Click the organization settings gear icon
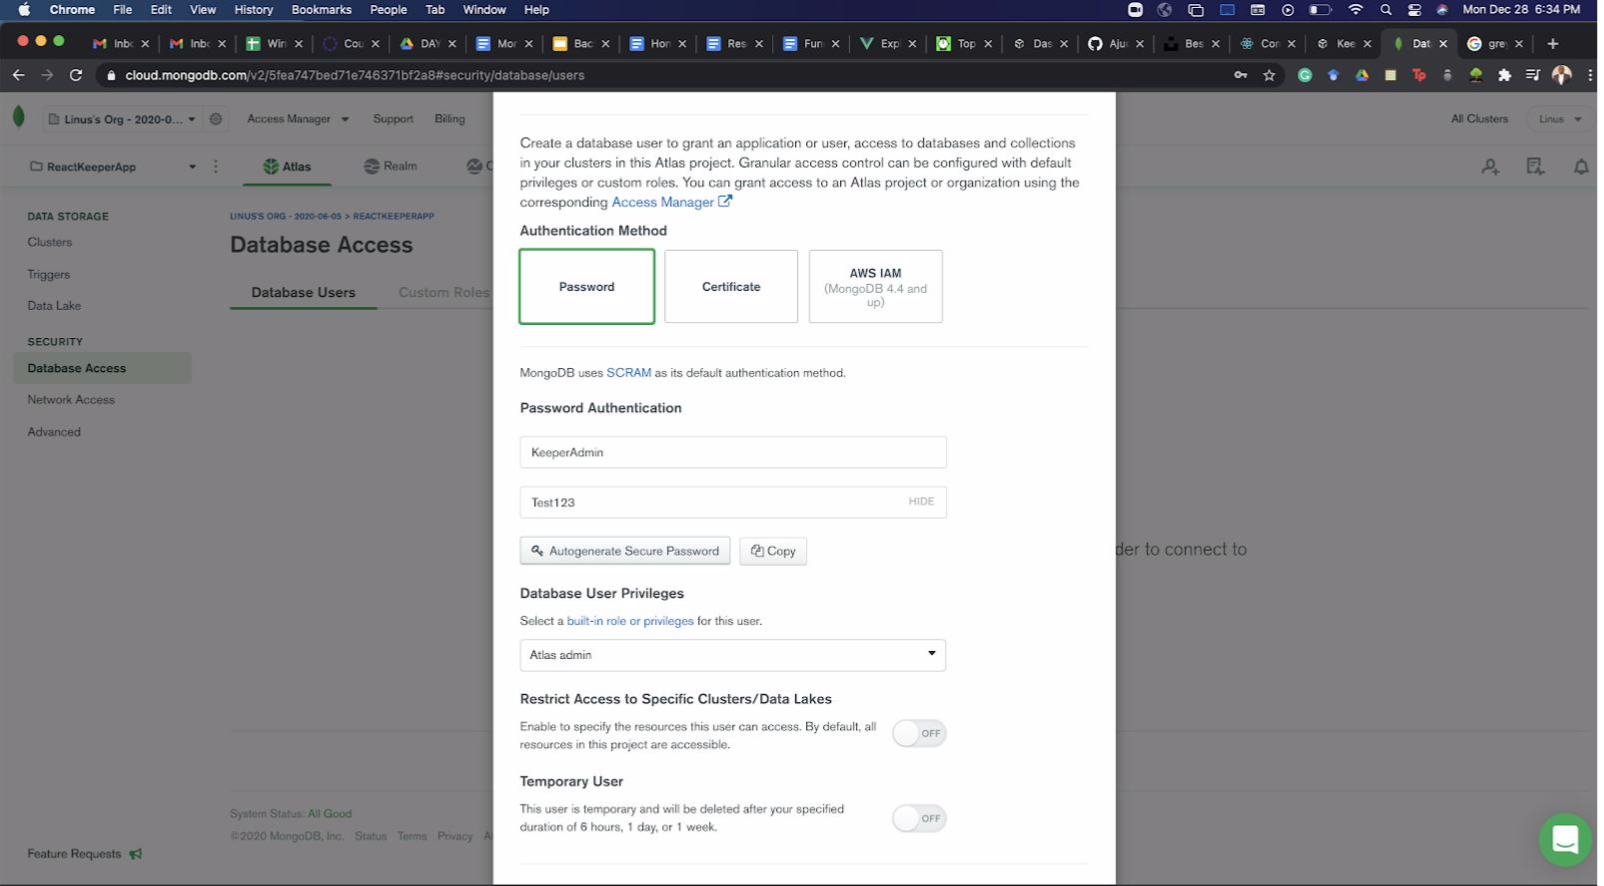 [x=216, y=119]
